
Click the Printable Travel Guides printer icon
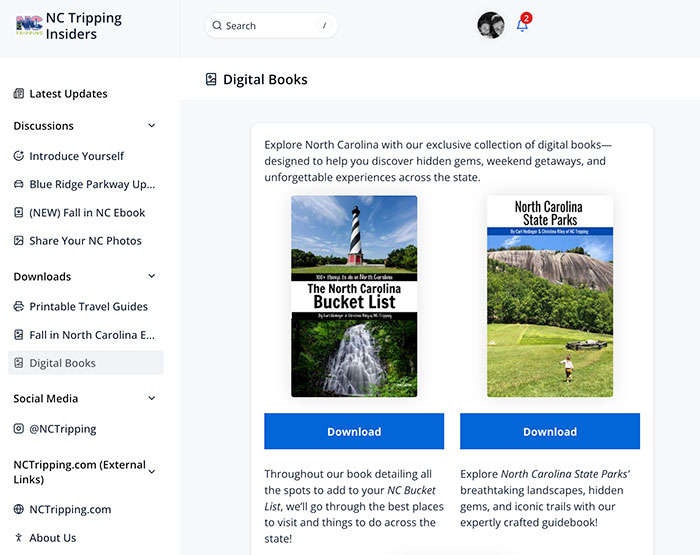[19, 306]
